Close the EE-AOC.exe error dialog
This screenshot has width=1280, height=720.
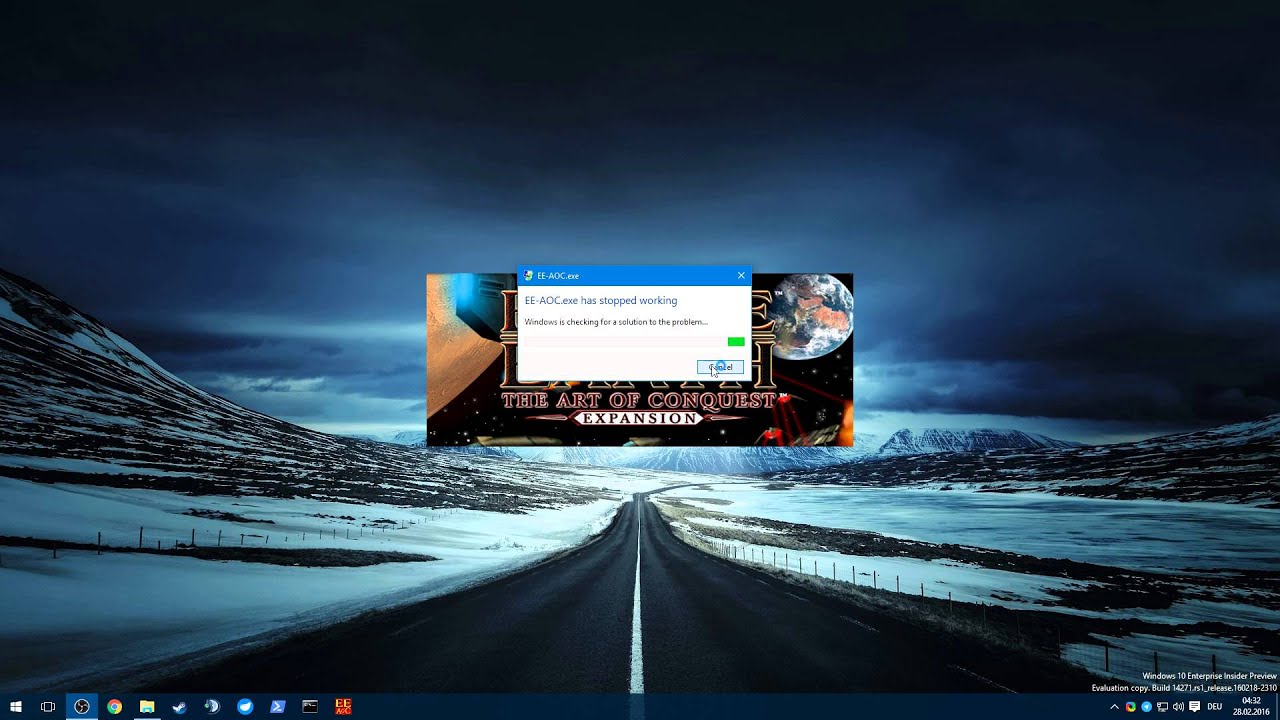[741, 275]
